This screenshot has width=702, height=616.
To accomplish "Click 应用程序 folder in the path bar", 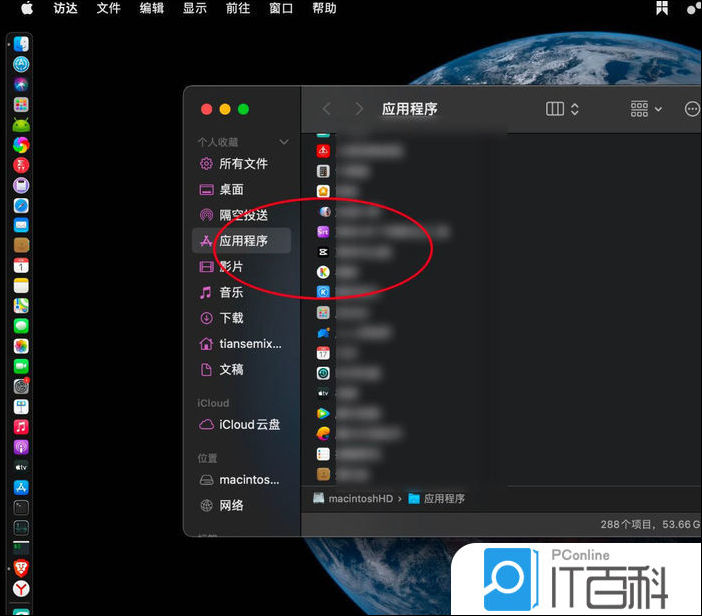I will [437, 498].
